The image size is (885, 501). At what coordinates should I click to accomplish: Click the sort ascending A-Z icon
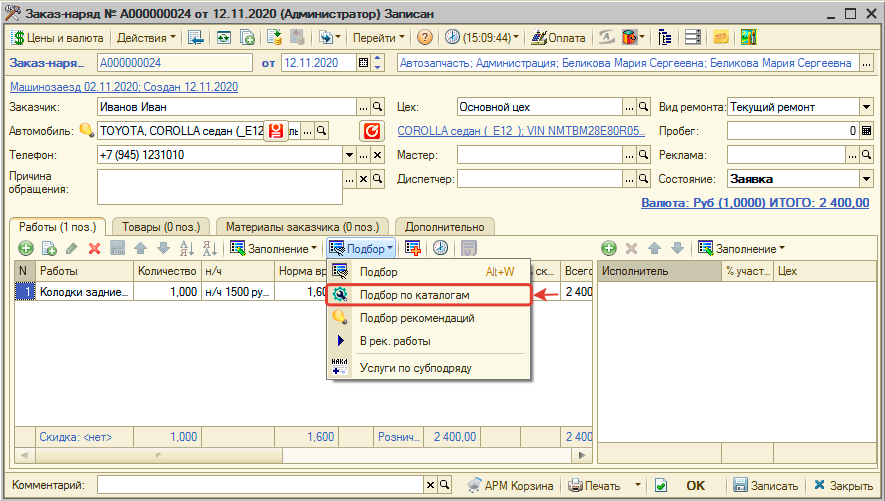(186, 248)
